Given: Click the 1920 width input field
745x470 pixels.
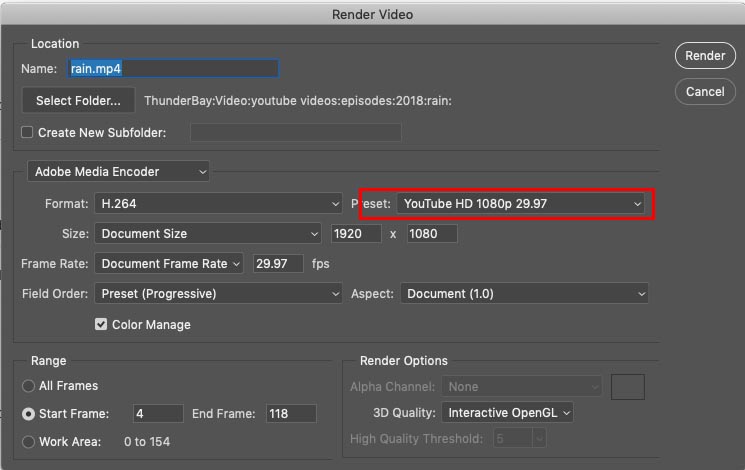Looking at the screenshot, I should (356, 234).
